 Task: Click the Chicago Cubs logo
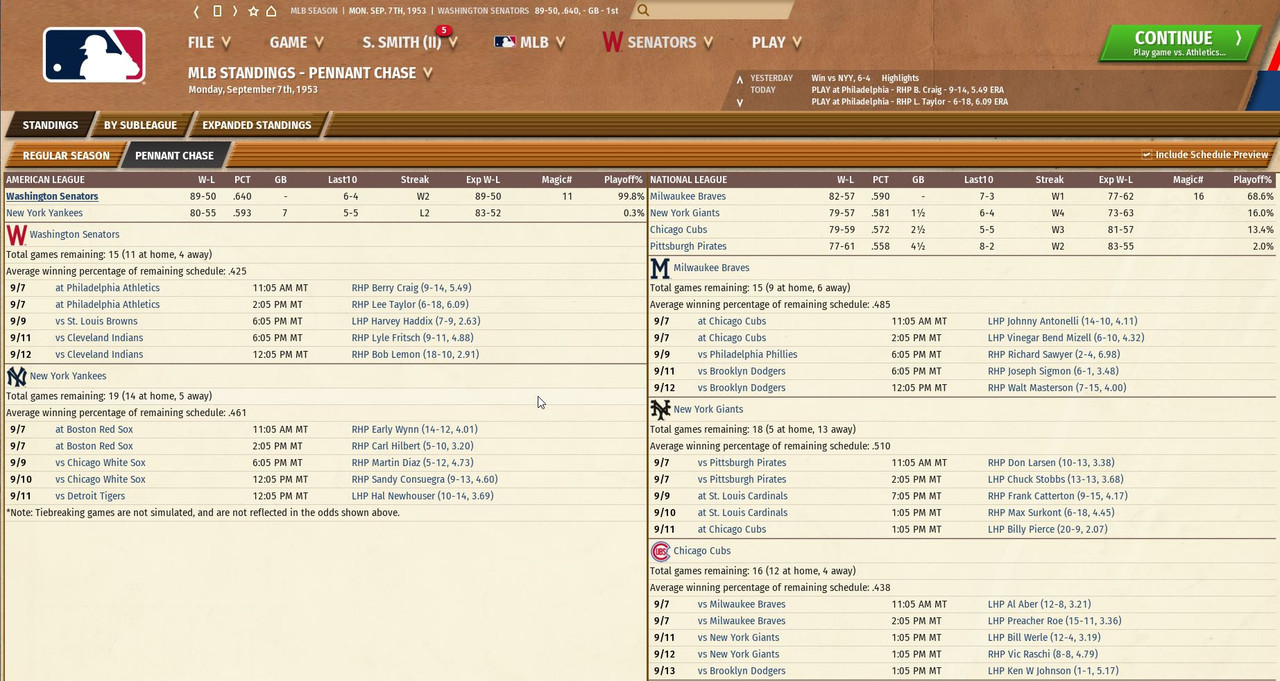[x=660, y=551]
